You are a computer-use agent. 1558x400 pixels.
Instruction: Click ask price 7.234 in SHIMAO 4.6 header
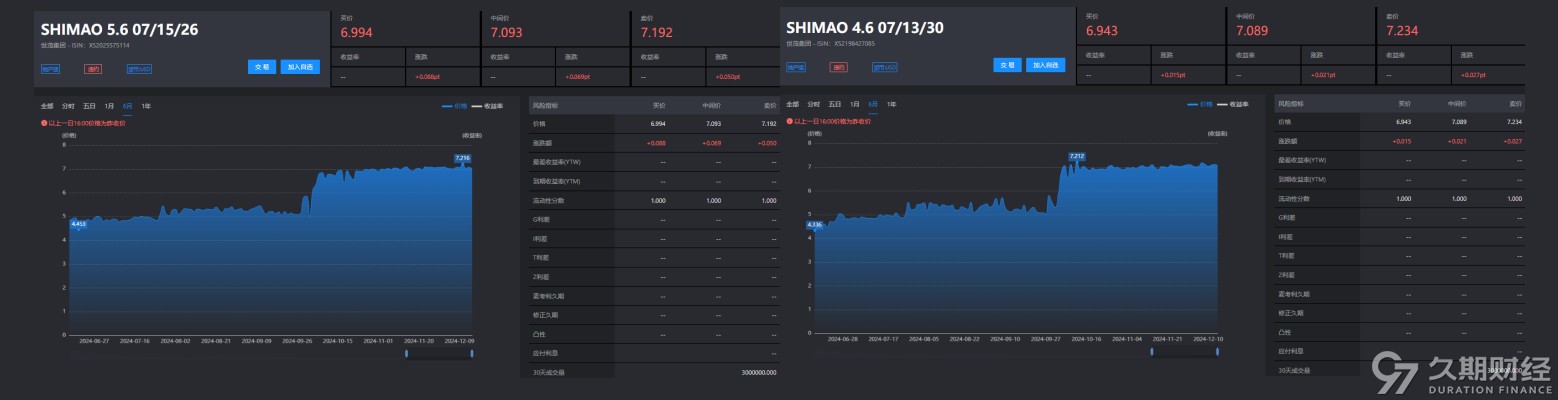pos(1402,31)
